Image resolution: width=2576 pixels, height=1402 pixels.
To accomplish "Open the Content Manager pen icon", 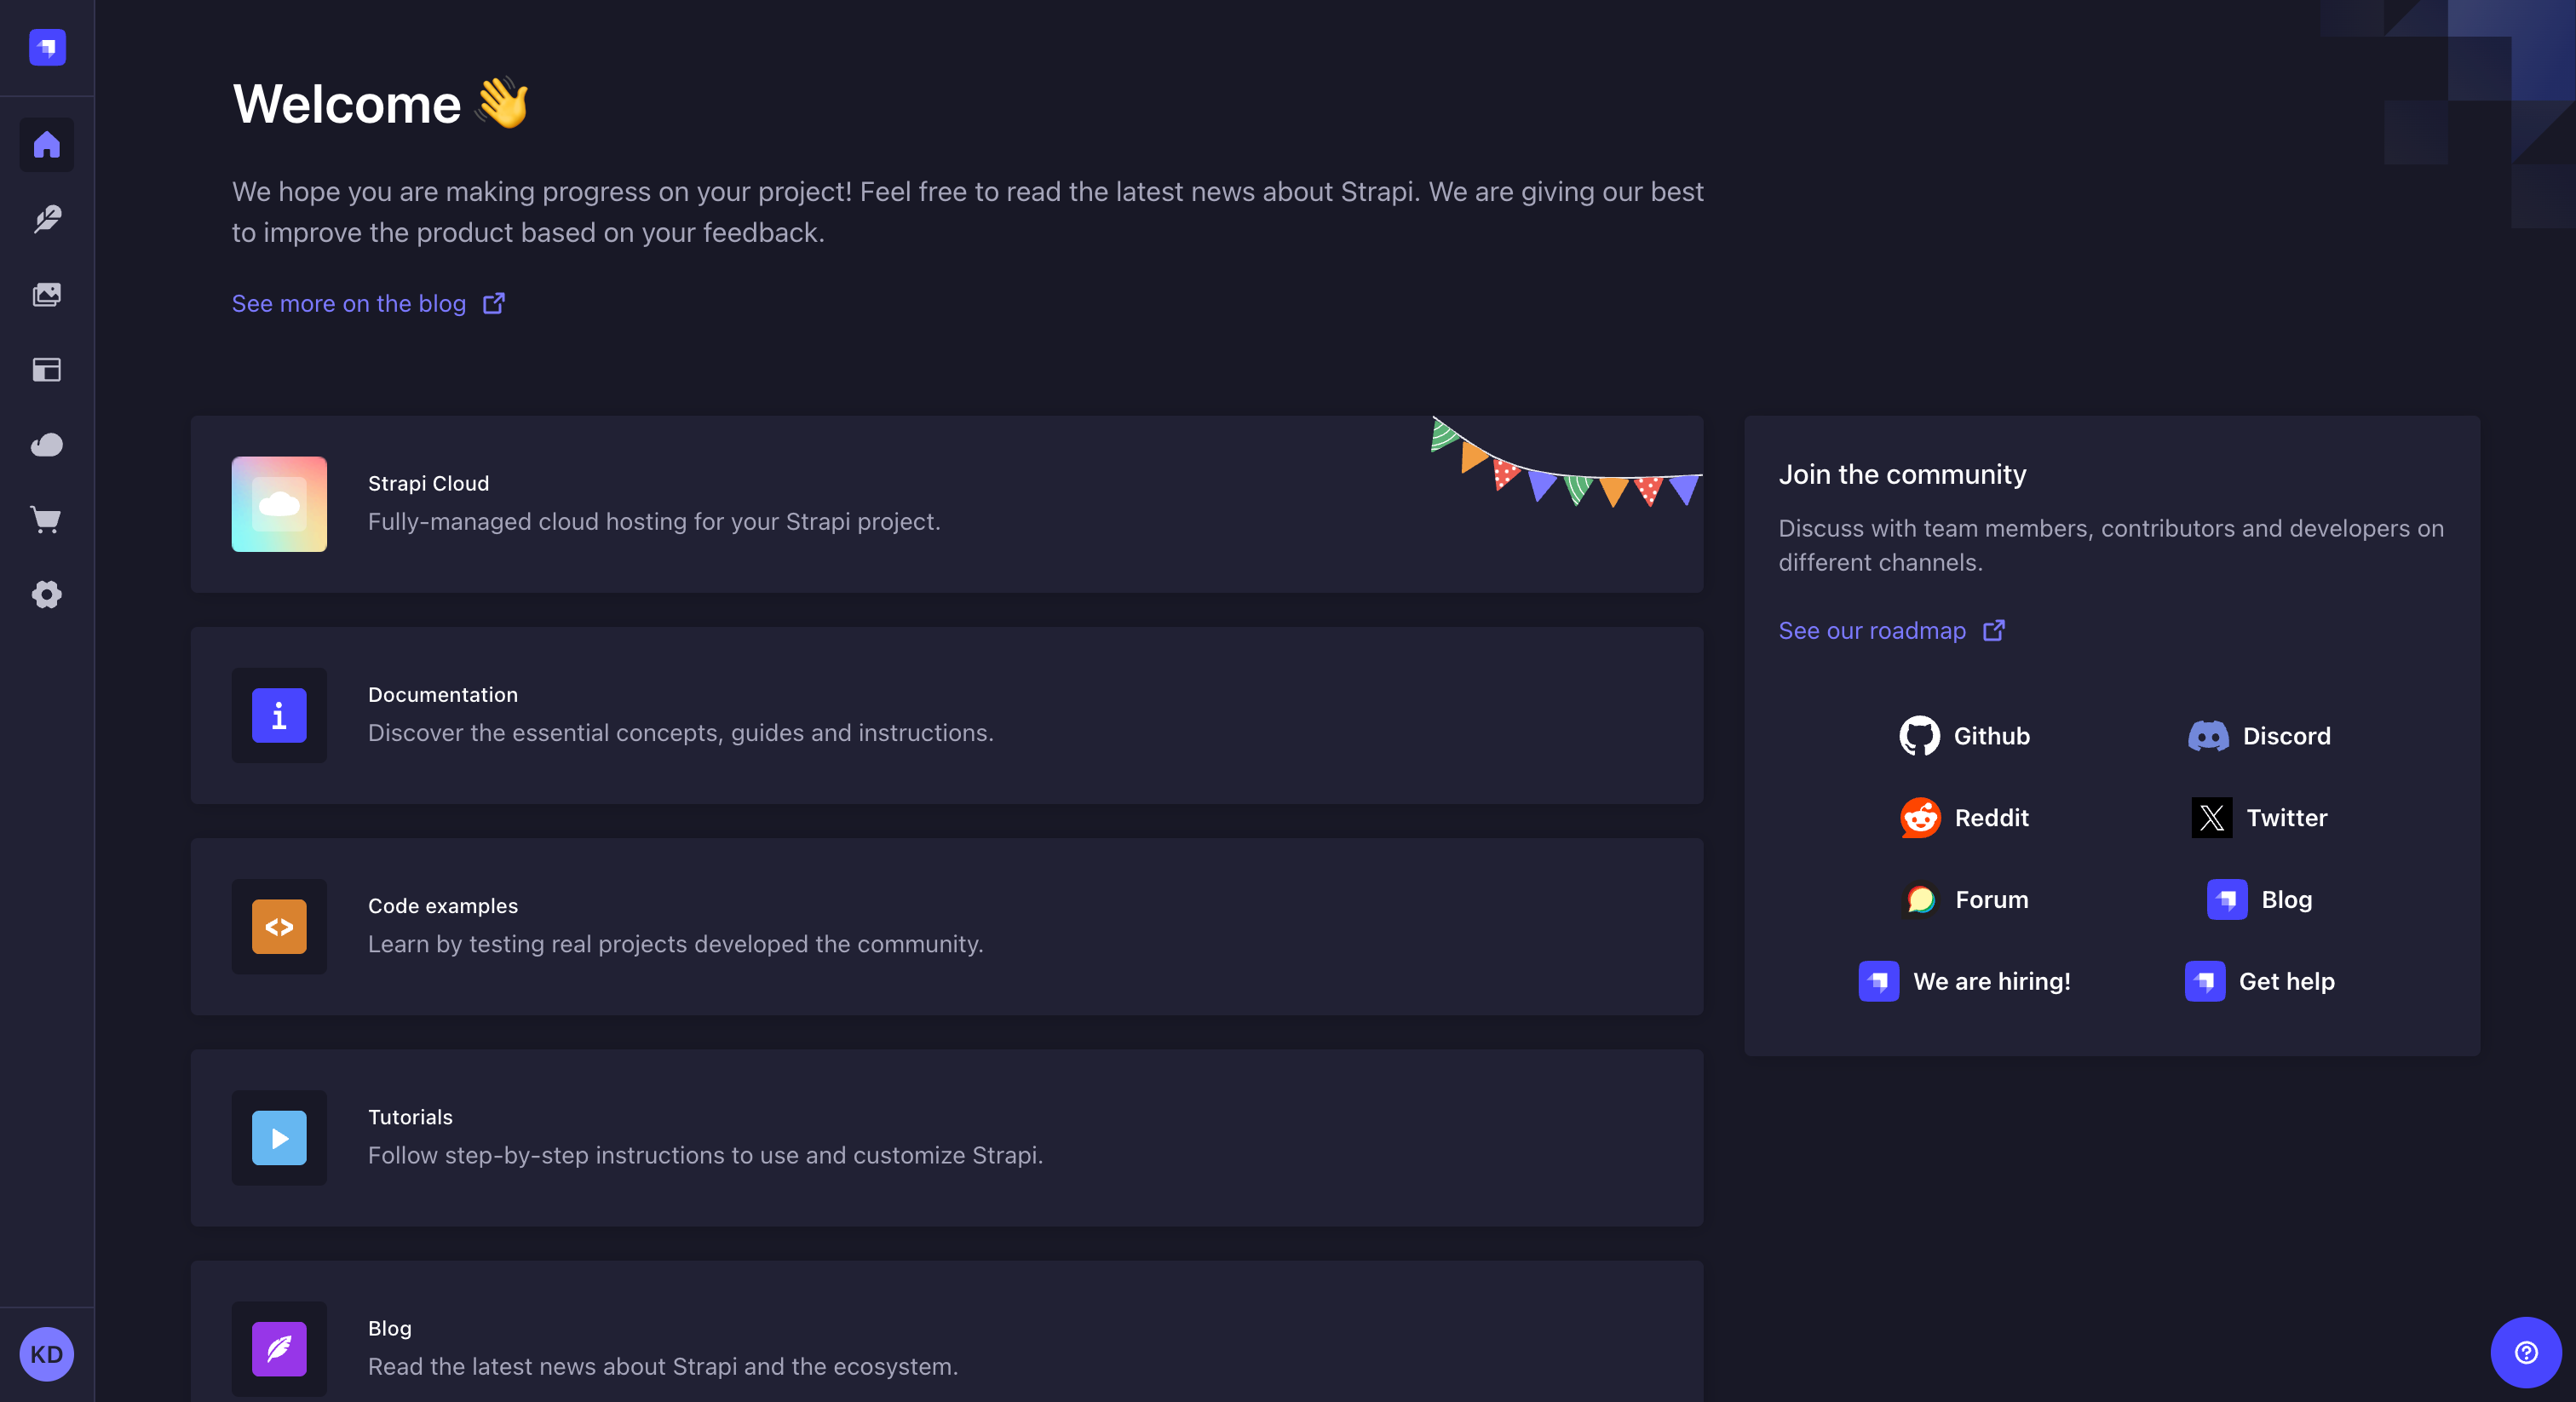I will click(46, 219).
